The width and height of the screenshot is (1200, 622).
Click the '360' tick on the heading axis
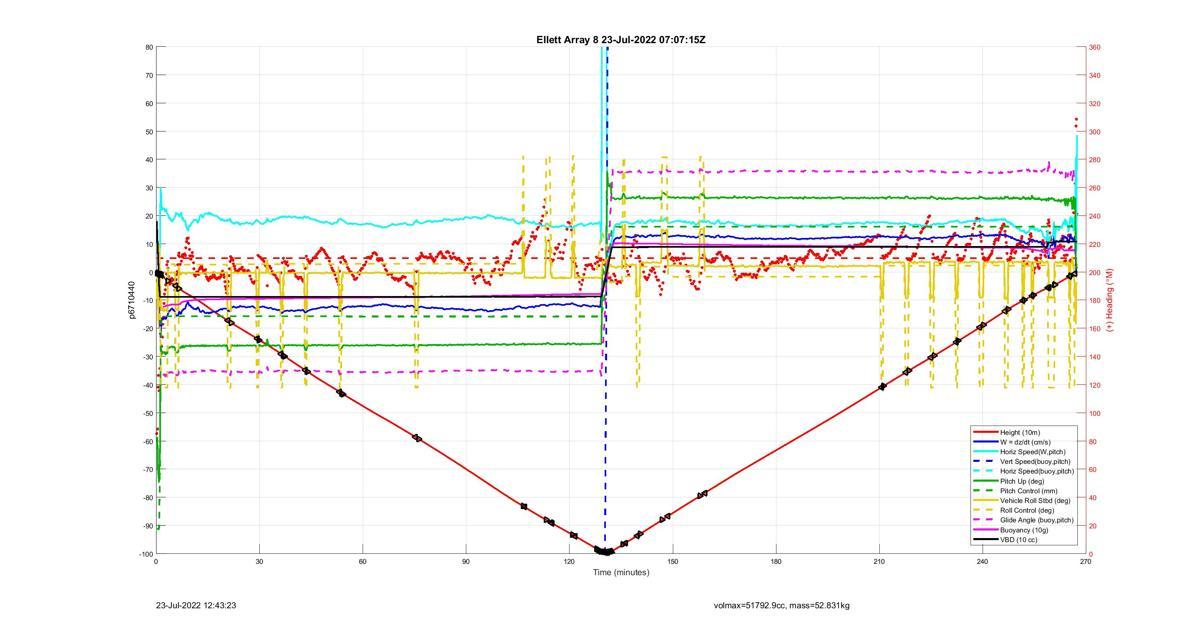(x=1095, y=47)
